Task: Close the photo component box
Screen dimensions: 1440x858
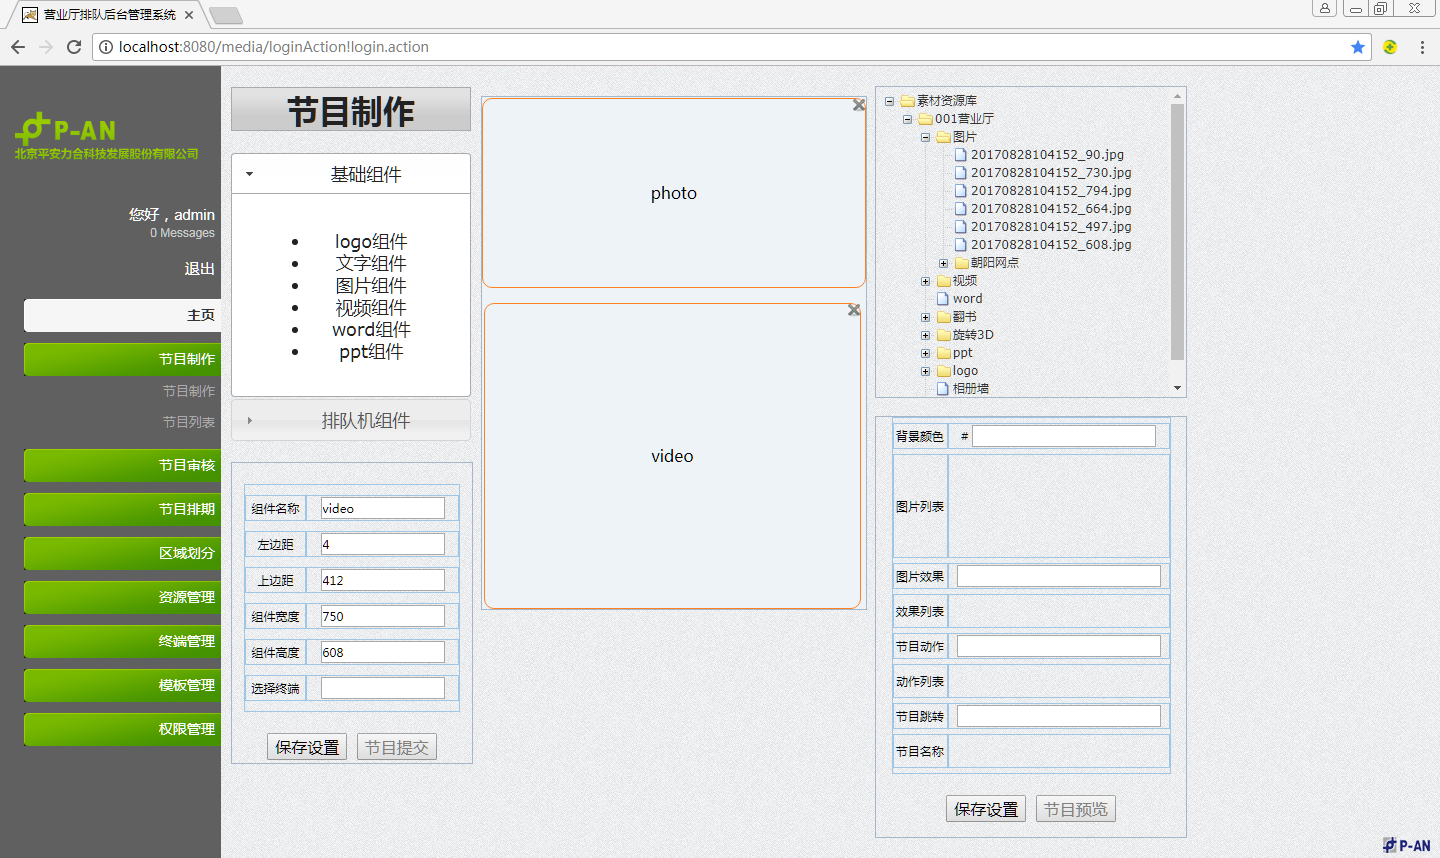Action: [859, 105]
